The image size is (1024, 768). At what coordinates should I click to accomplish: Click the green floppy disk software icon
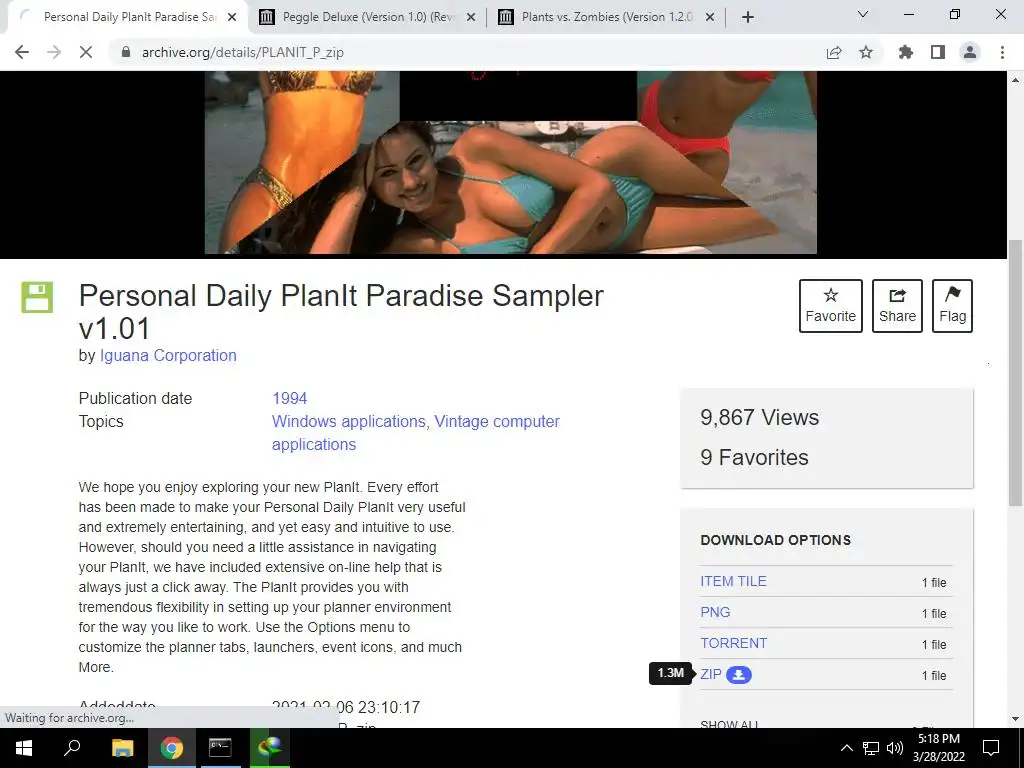point(37,297)
